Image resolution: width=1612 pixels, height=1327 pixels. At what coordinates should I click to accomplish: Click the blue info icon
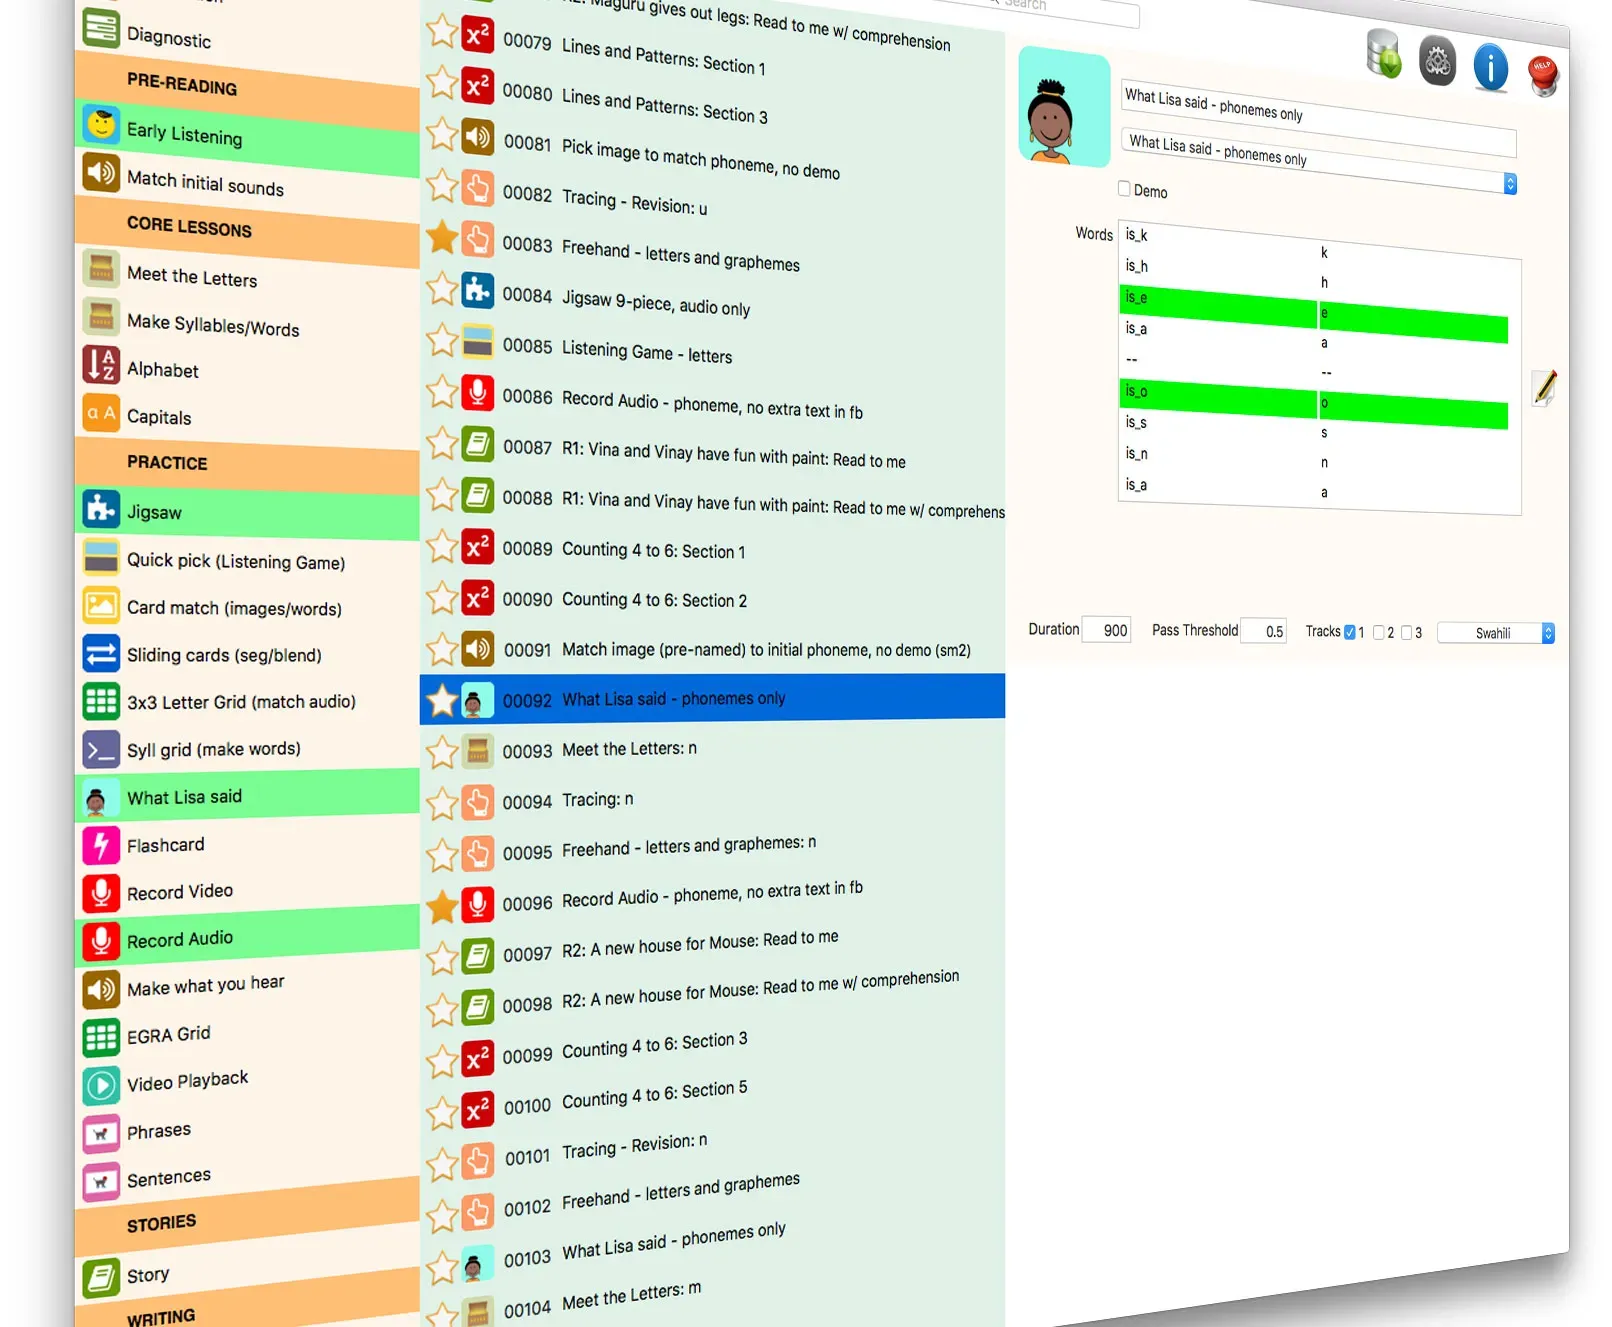[1490, 69]
